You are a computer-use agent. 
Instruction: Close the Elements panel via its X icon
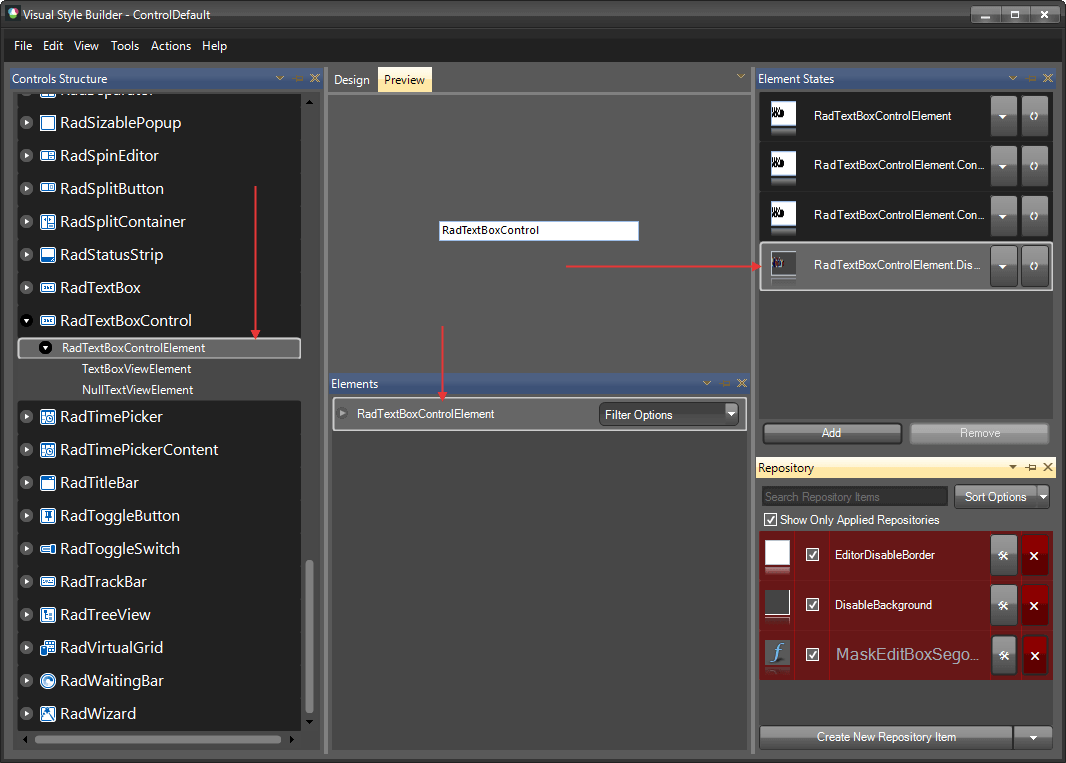point(741,383)
